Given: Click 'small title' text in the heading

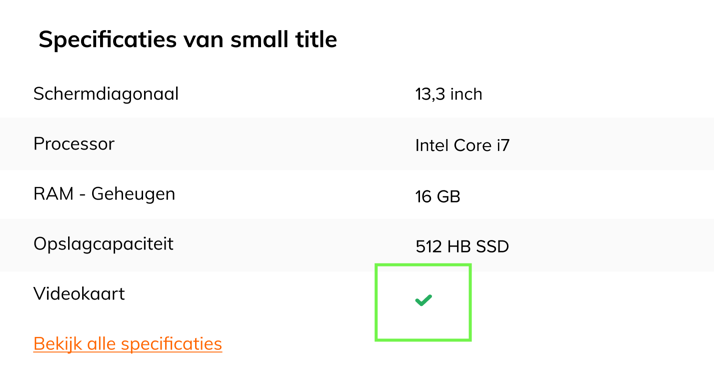Looking at the screenshot, I should pos(284,39).
